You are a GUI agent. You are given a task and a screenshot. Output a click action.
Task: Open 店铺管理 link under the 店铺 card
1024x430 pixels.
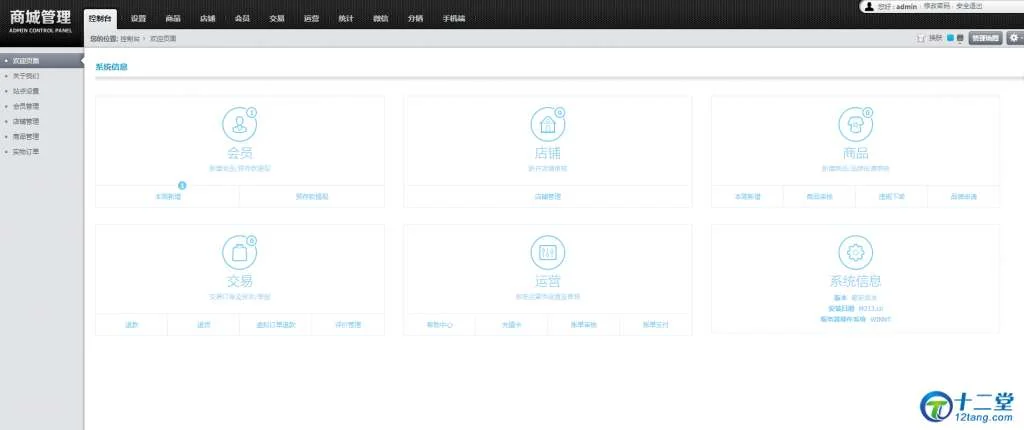coord(547,197)
